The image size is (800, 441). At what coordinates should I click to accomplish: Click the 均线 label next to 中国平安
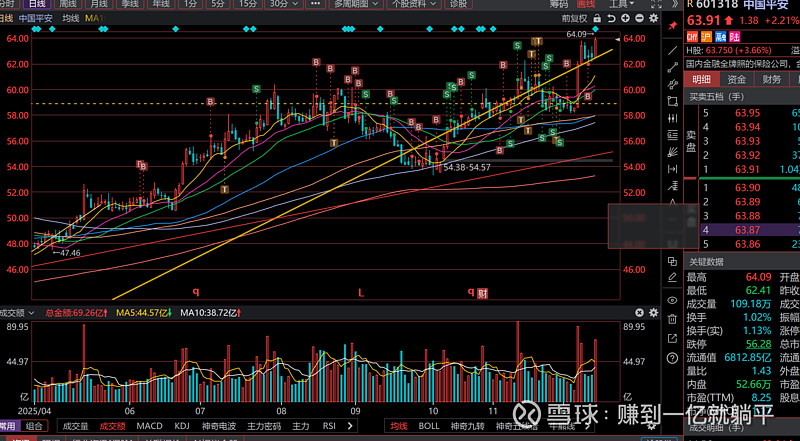tap(70, 18)
